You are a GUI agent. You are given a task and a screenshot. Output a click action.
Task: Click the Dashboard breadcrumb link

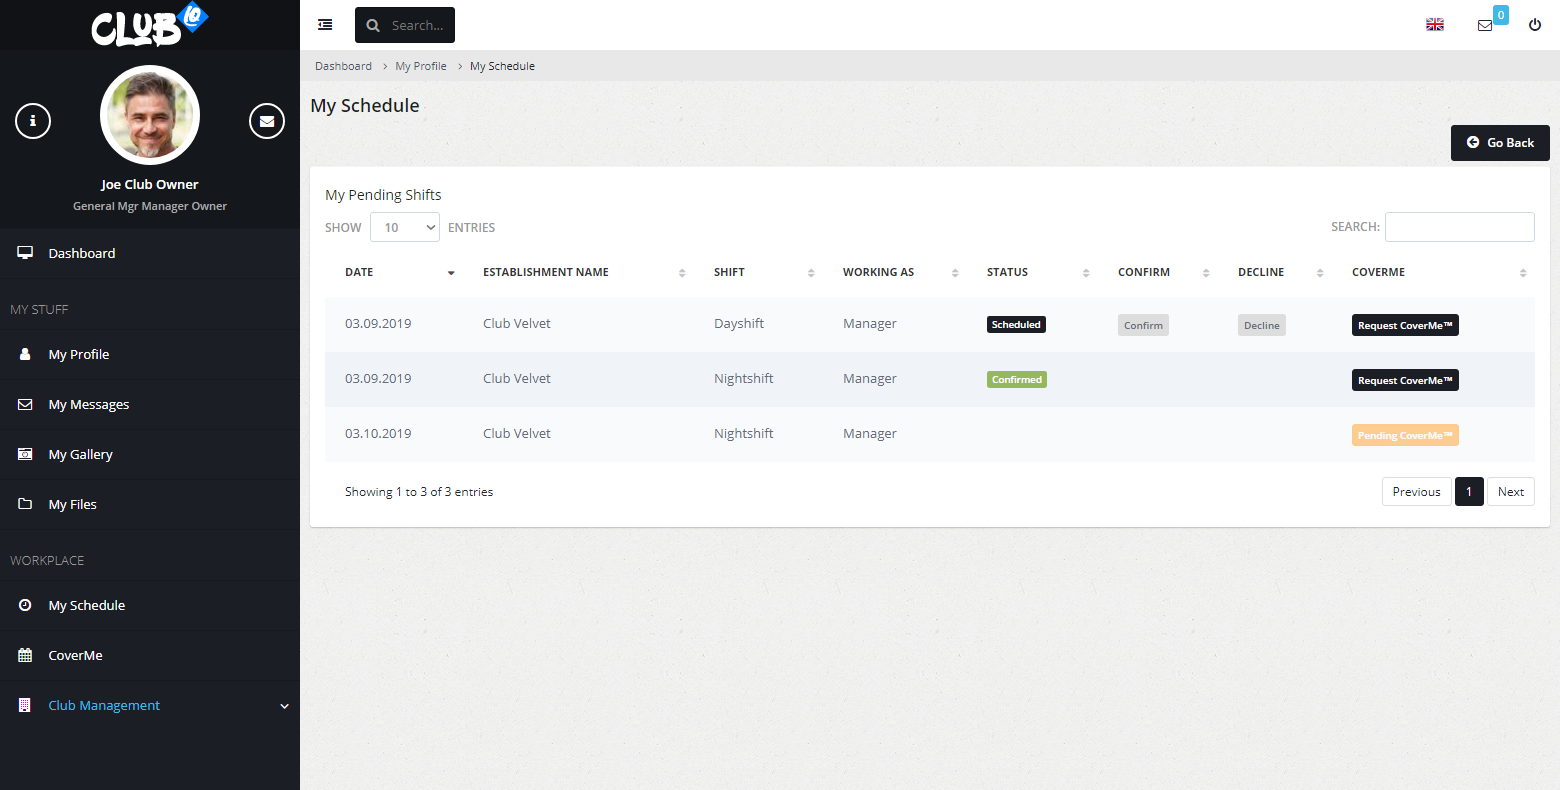coord(343,66)
